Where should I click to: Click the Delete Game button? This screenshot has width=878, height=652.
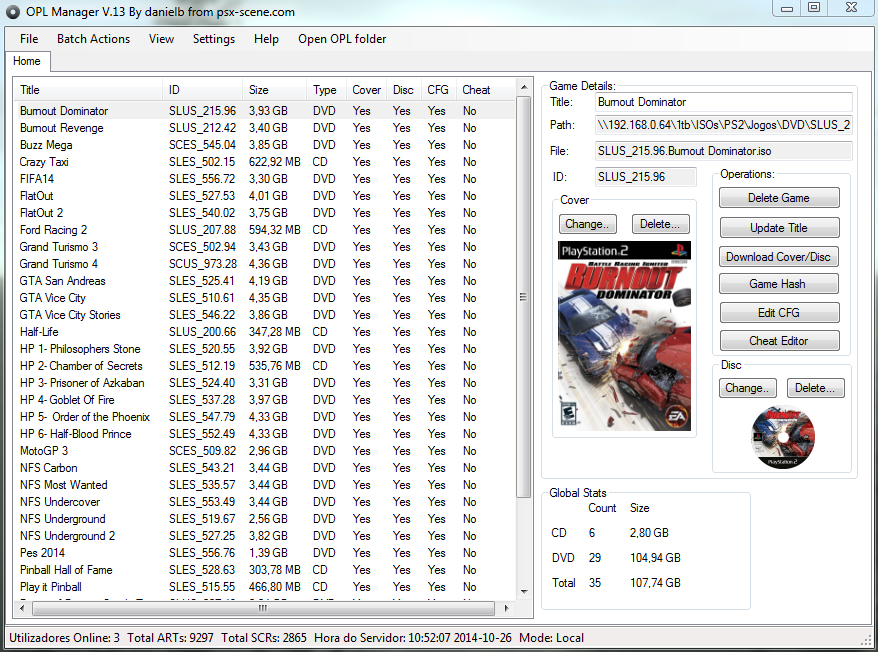[x=779, y=198]
